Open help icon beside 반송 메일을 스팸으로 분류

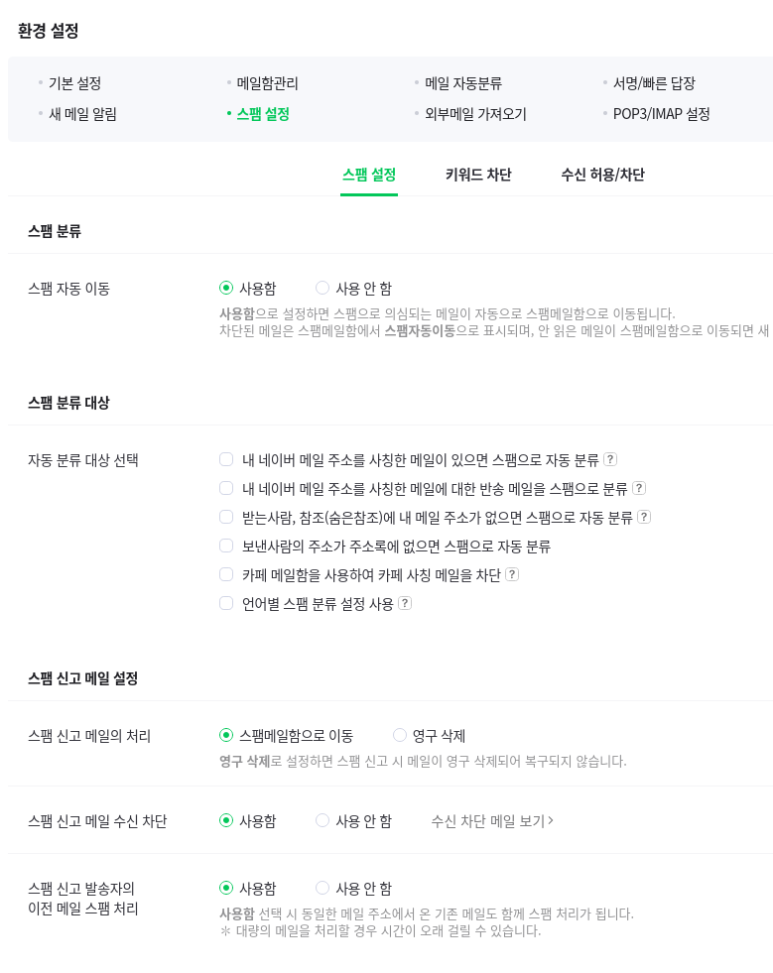639,488
